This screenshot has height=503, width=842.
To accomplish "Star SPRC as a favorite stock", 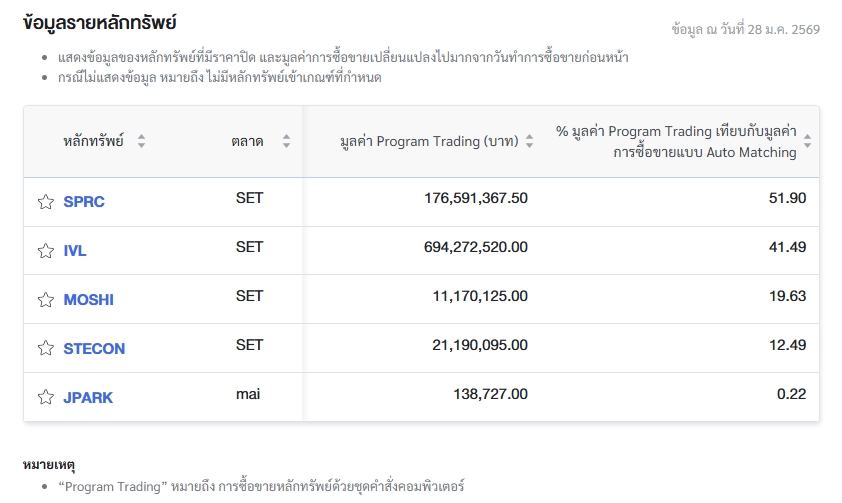I will (45, 202).
